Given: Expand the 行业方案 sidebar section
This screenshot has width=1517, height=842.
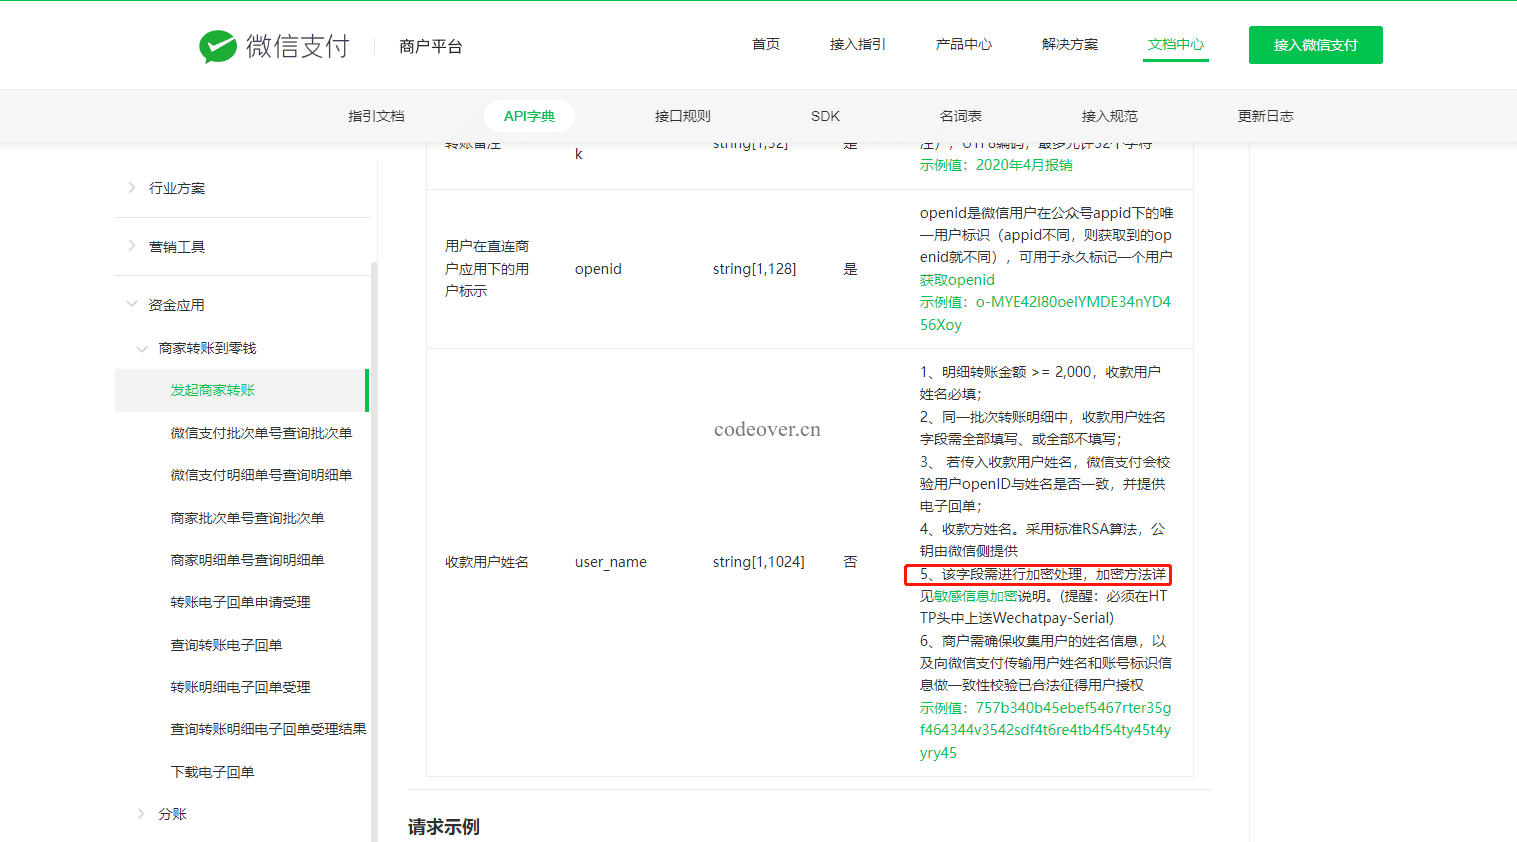Looking at the screenshot, I should [132, 188].
